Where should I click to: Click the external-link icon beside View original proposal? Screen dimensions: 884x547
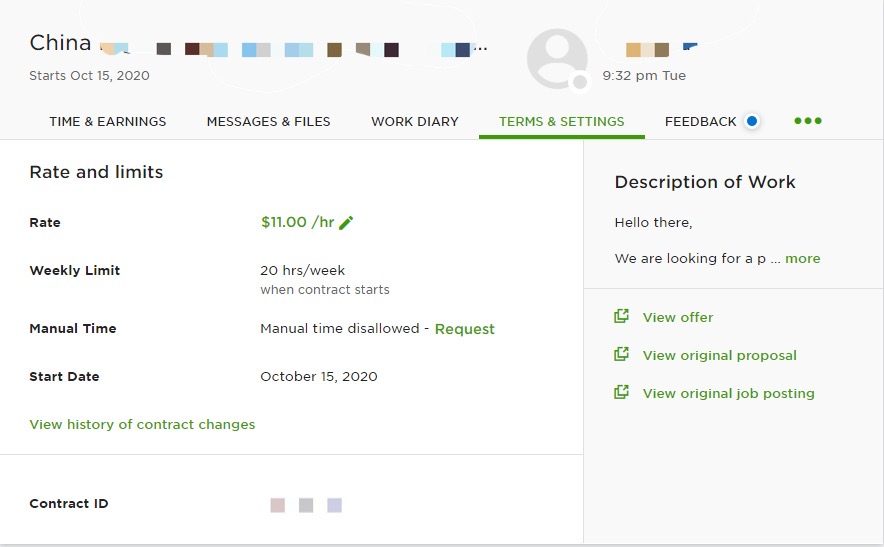(621, 354)
